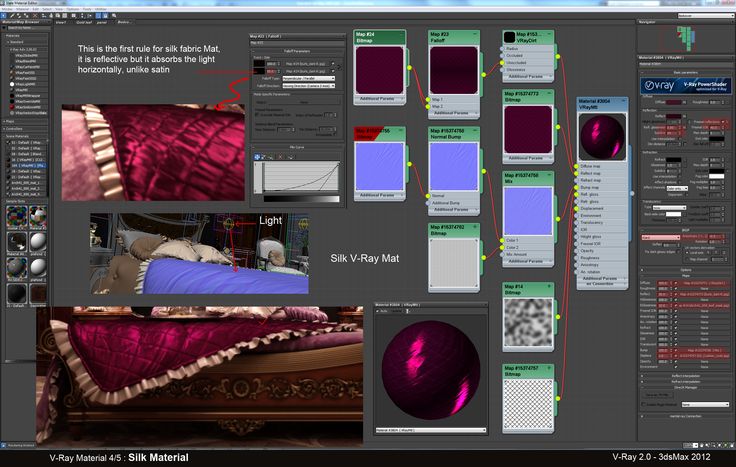The image size is (736, 467).
Task: Toggle the Parameter Editor panel icon
Action: coord(105,15)
